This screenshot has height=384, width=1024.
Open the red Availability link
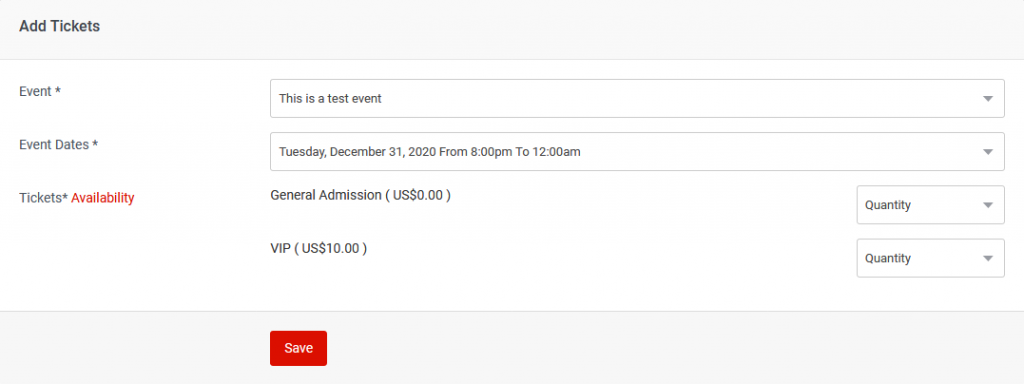(x=103, y=198)
